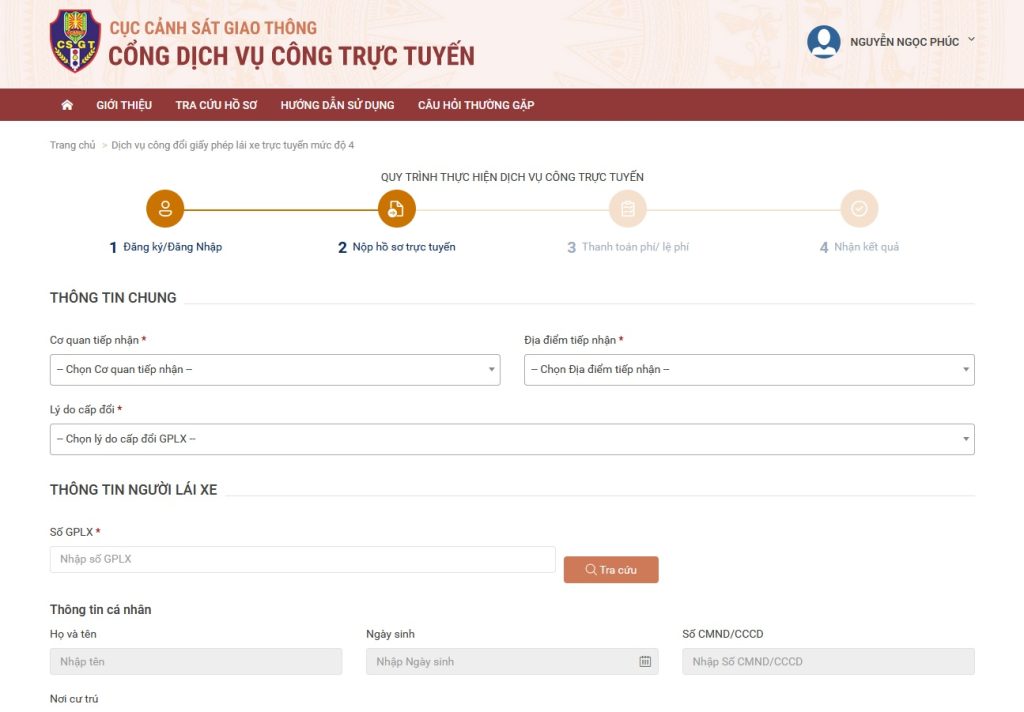Open the Cơ quan tiếp nhận dropdown
The width and height of the screenshot is (1024, 712).
pyautogui.click(x=274, y=369)
